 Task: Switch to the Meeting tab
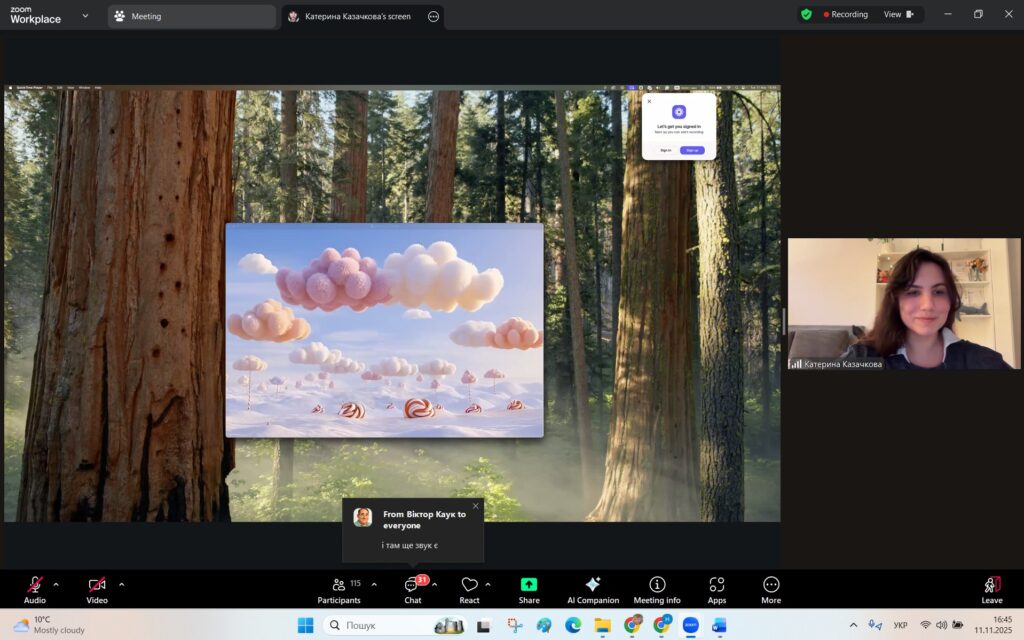(x=190, y=16)
